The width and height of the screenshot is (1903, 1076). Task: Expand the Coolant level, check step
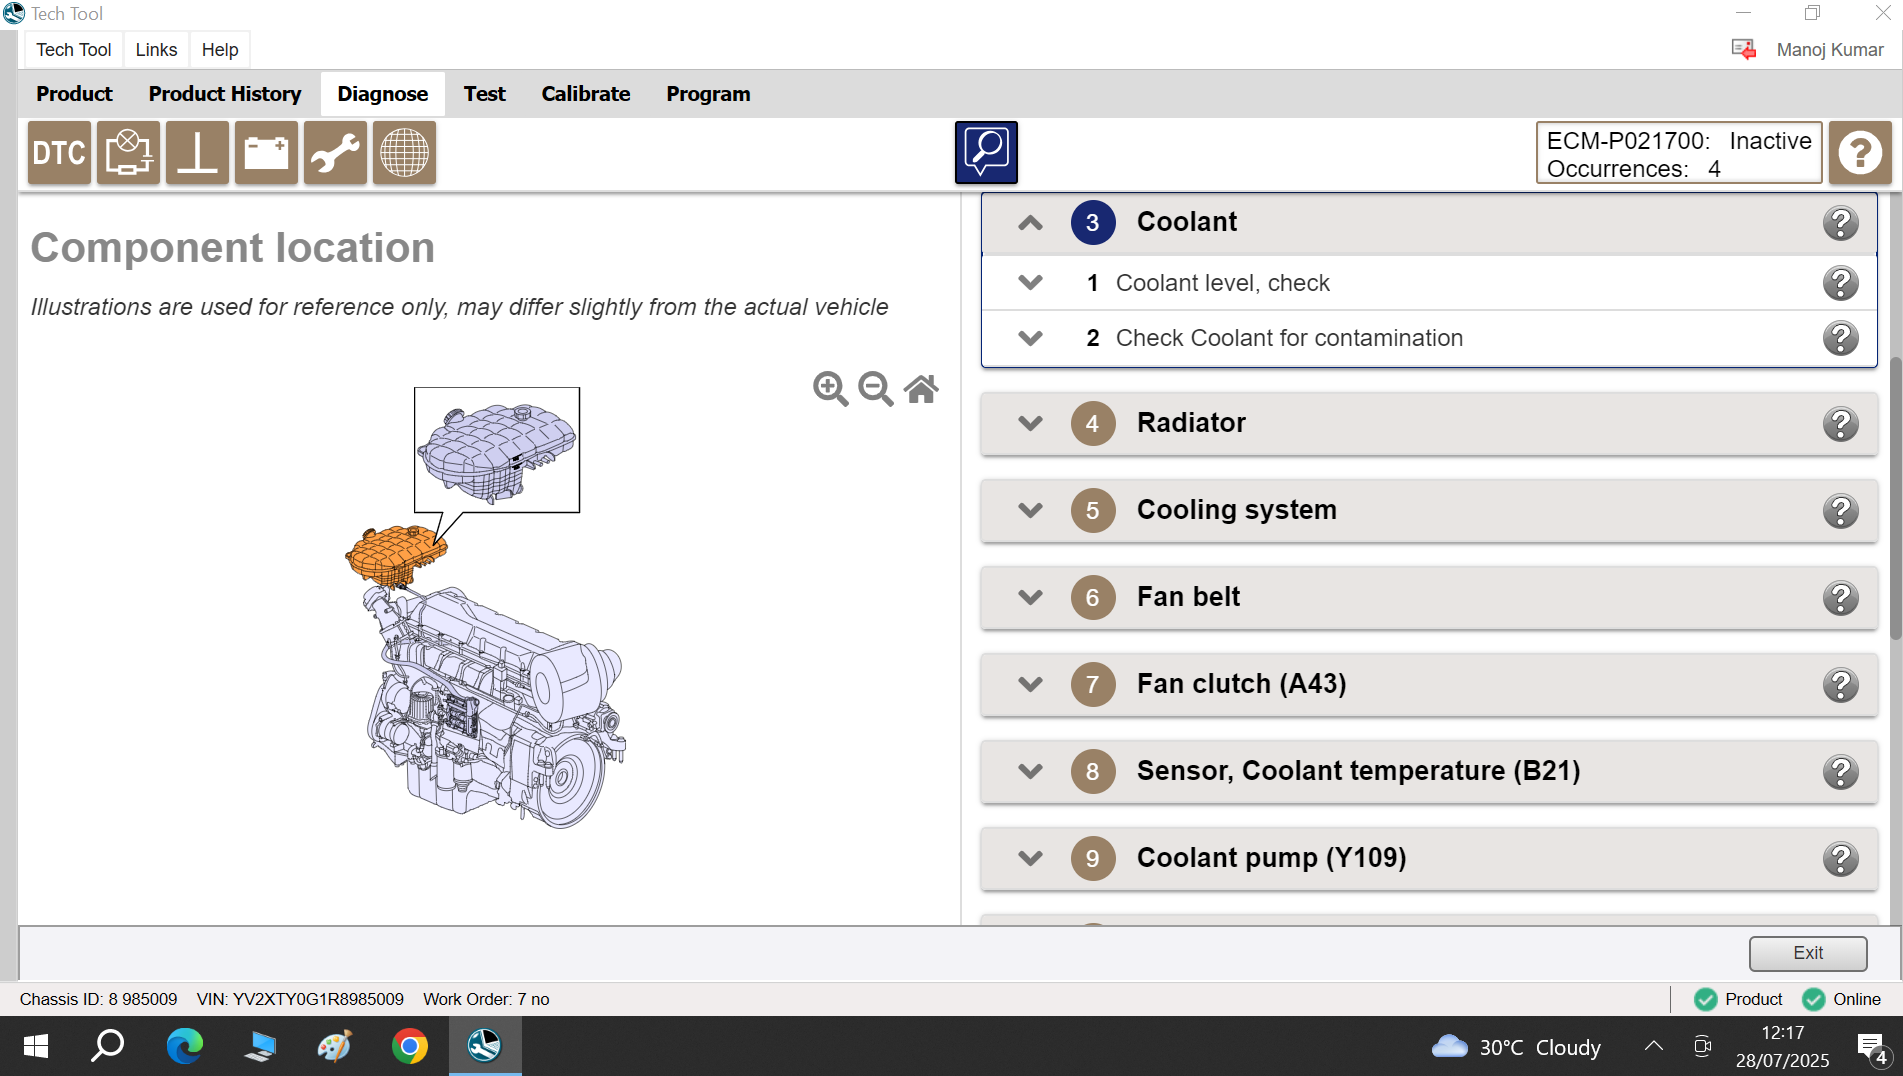tap(1030, 283)
